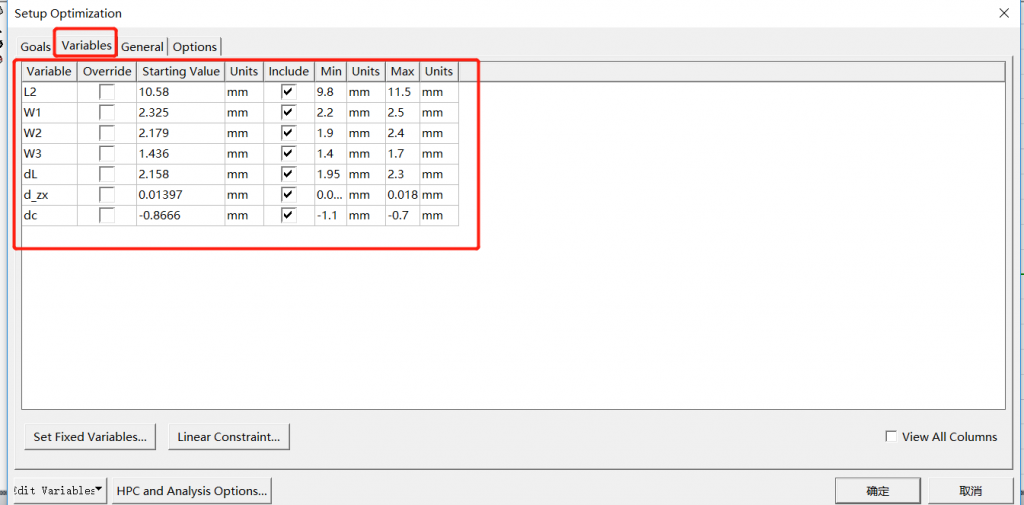Enable Override checkbox for L2
Viewport: 1024px width, 505px height.
(x=106, y=92)
